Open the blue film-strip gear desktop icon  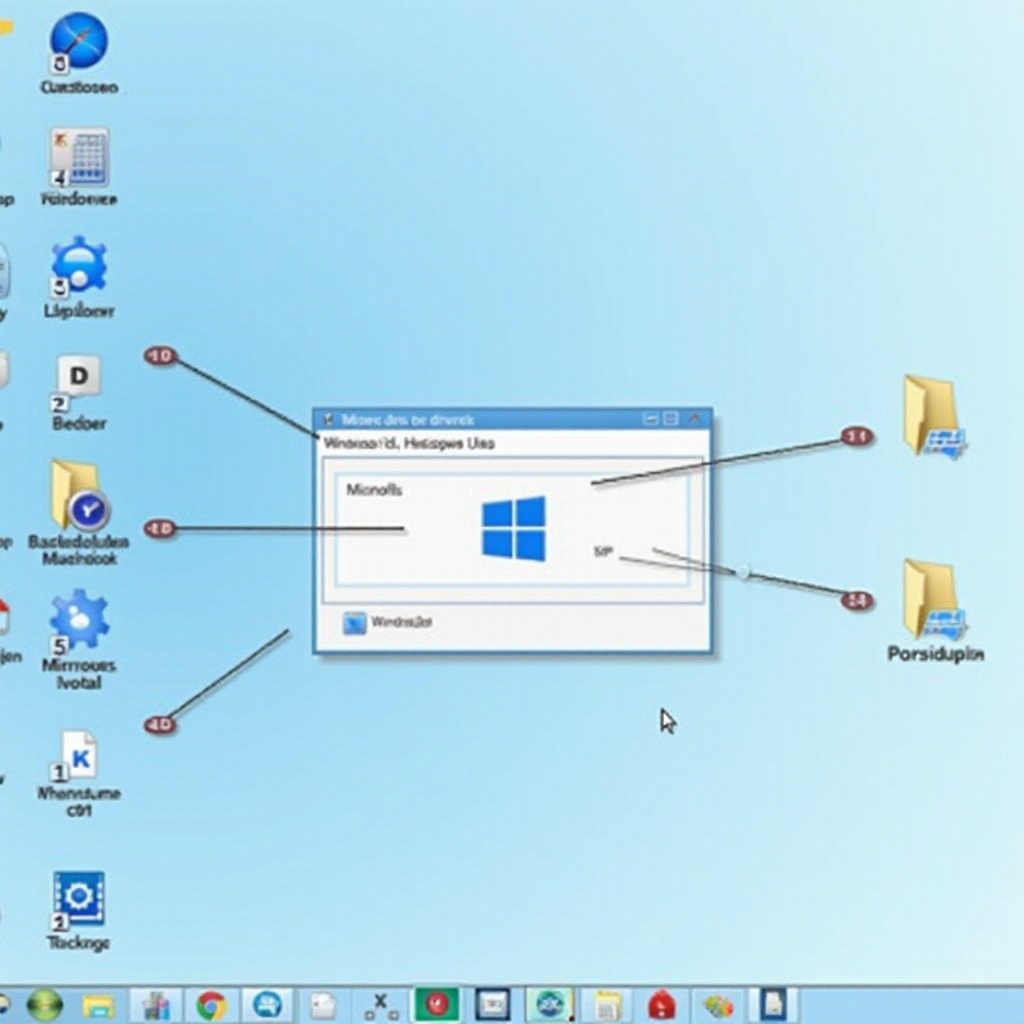pyautogui.click(x=79, y=899)
